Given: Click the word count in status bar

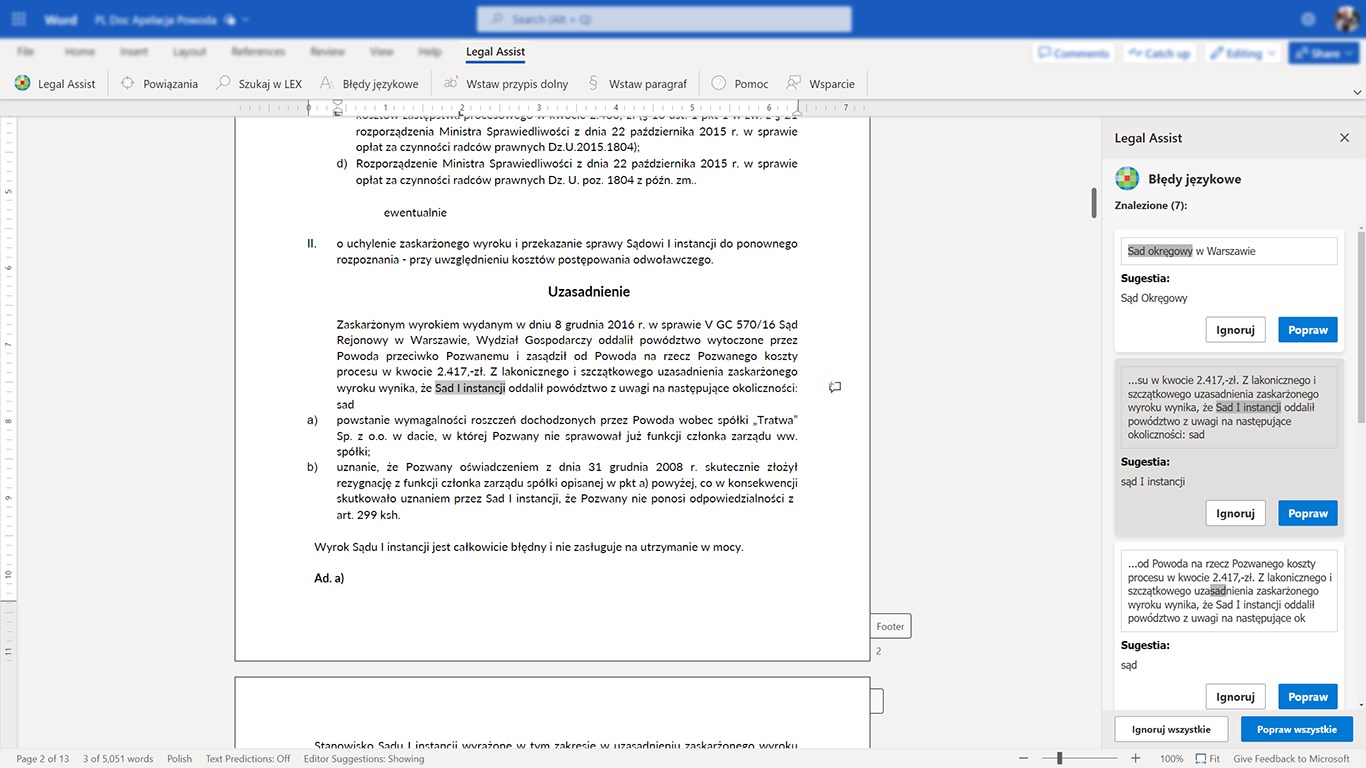Looking at the screenshot, I should (x=118, y=759).
